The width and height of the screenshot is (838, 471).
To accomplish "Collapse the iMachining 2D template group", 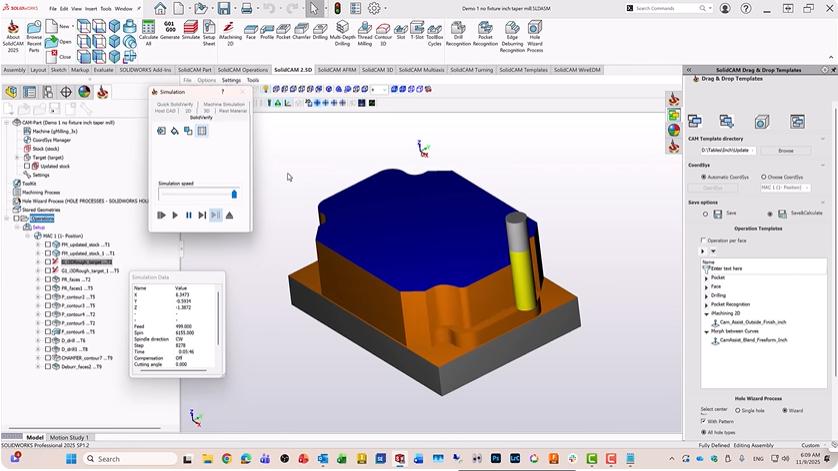I will (706, 314).
